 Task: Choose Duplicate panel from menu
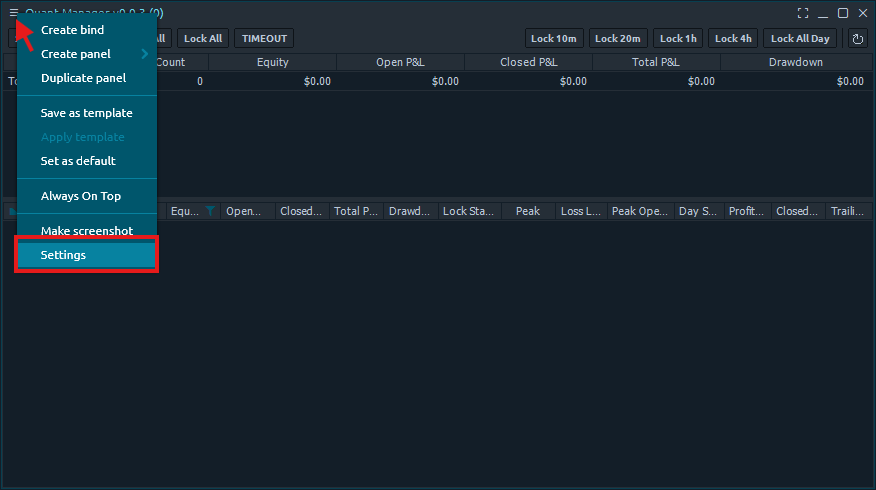tap(83, 78)
